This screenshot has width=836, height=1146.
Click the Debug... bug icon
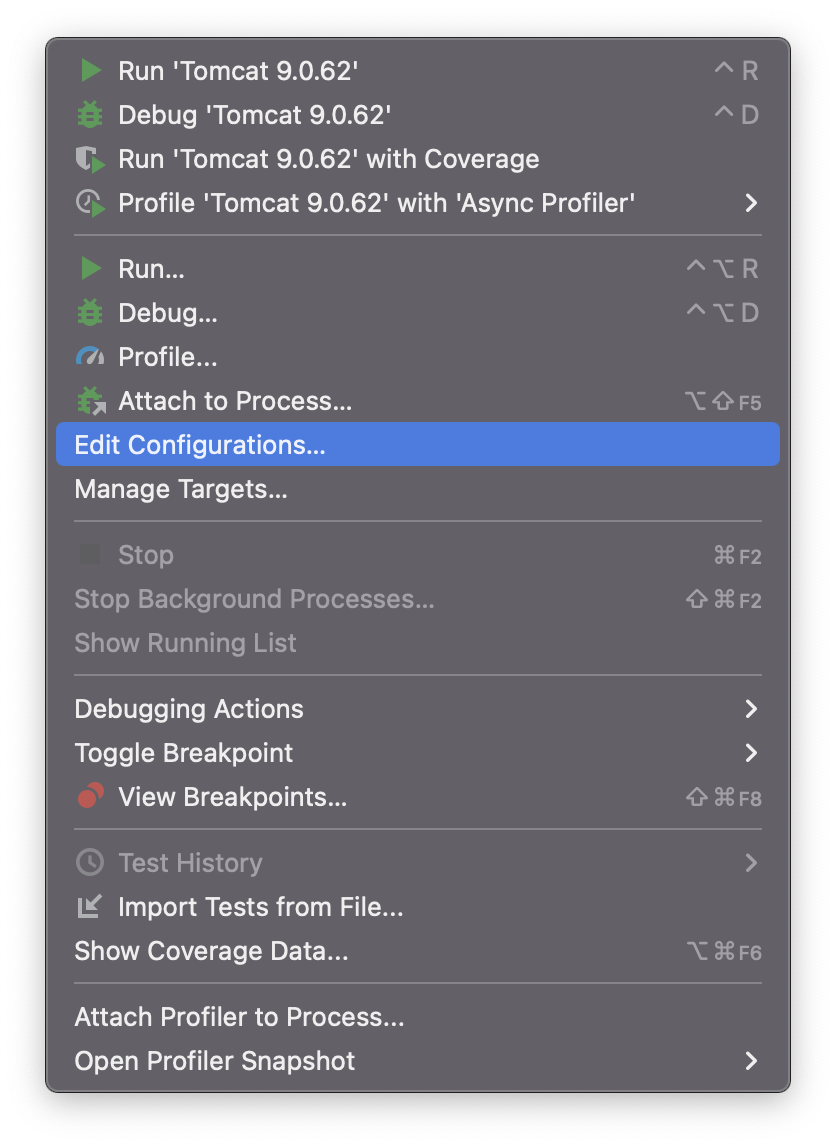(91, 313)
